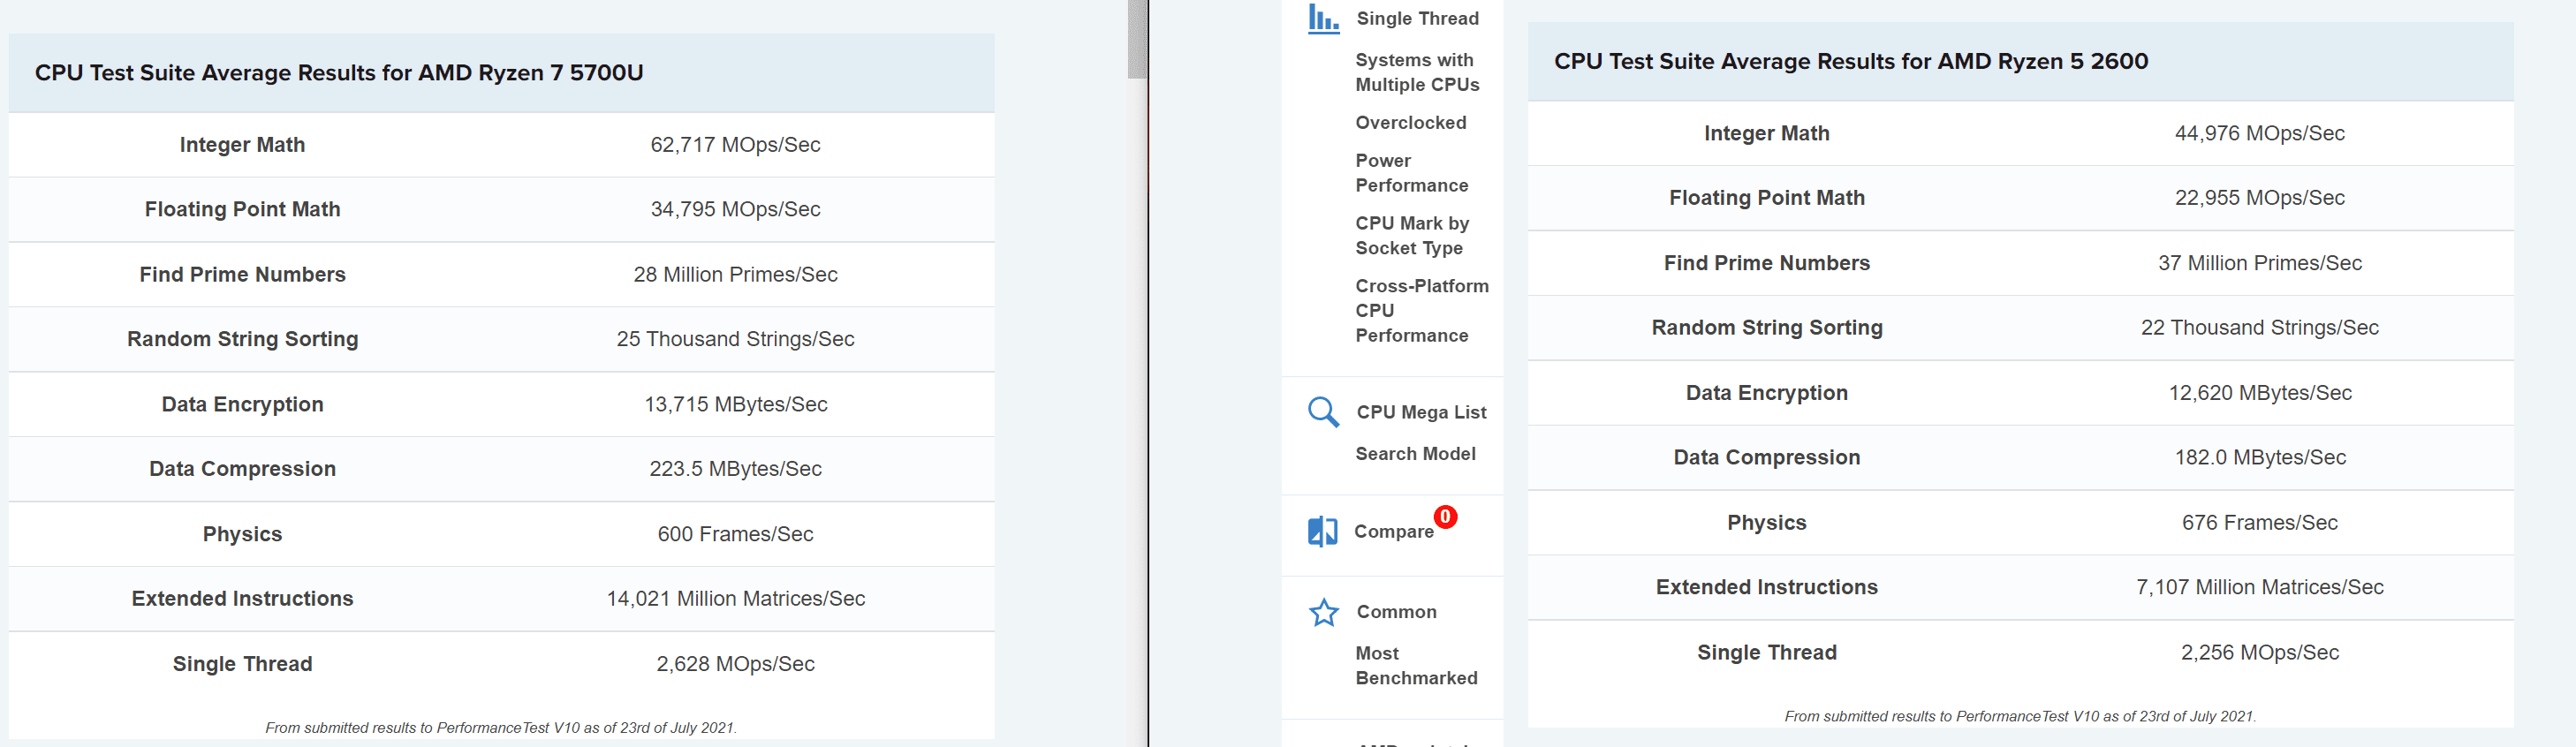This screenshot has height=747, width=2576.
Task: Click the 13,715 MBytes/Sec value
Action: [735, 405]
